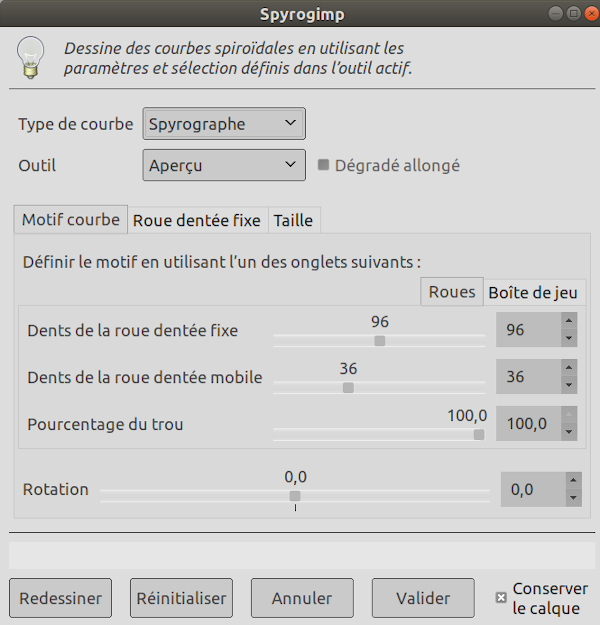Select the Boîte de jeu sub-tab

click(533, 293)
